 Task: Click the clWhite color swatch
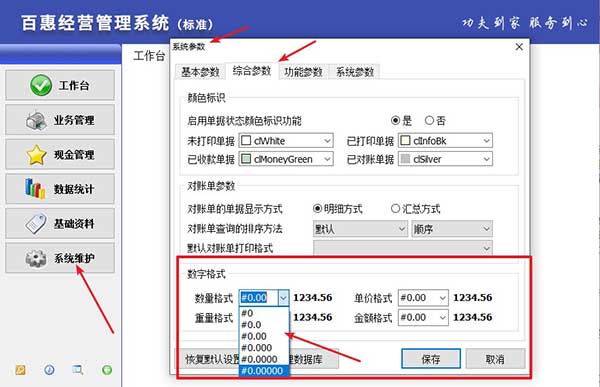click(x=246, y=140)
